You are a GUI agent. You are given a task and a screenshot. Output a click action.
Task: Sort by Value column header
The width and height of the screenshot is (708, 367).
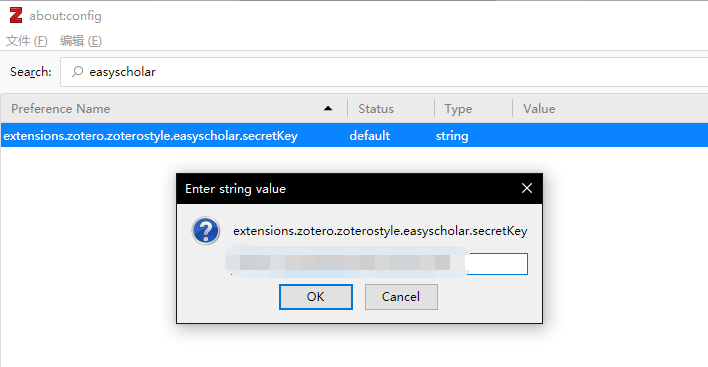point(610,108)
